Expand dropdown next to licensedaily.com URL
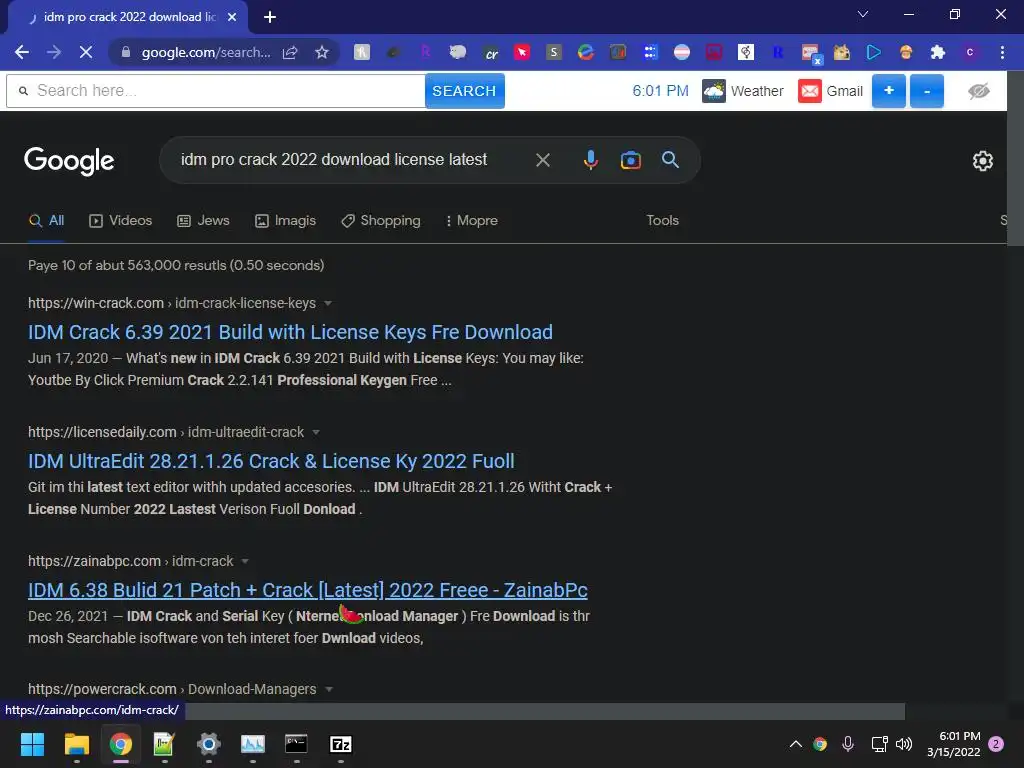Viewport: 1024px width, 768px height. pos(316,432)
